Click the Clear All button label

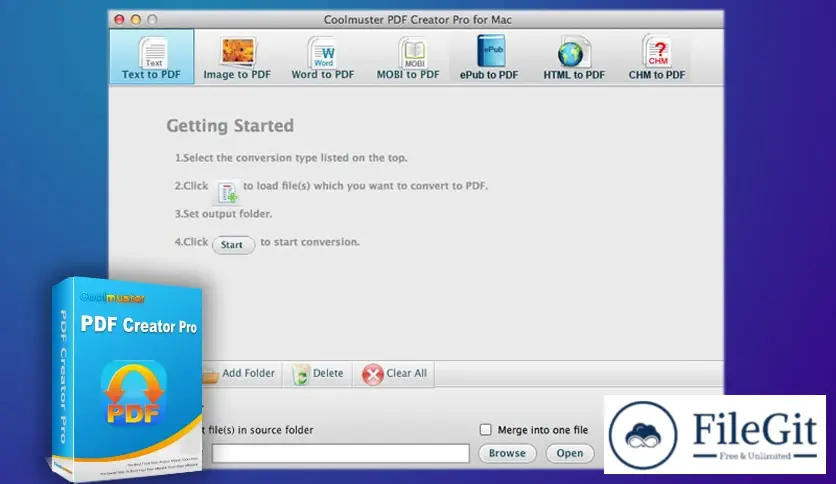click(406, 373)
